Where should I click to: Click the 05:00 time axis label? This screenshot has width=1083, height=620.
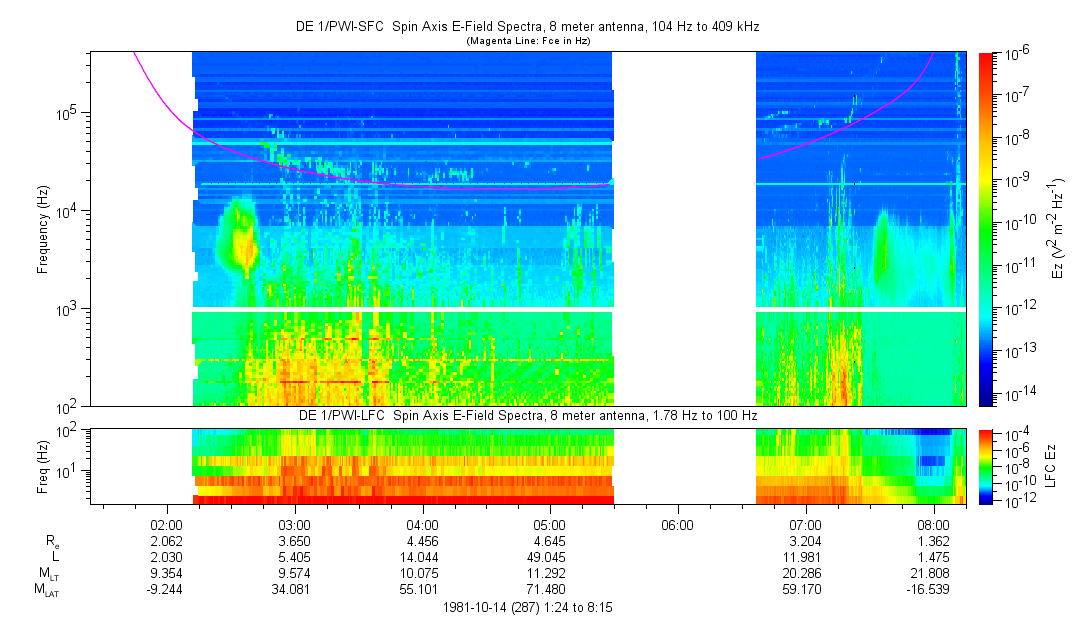point(550,524)
